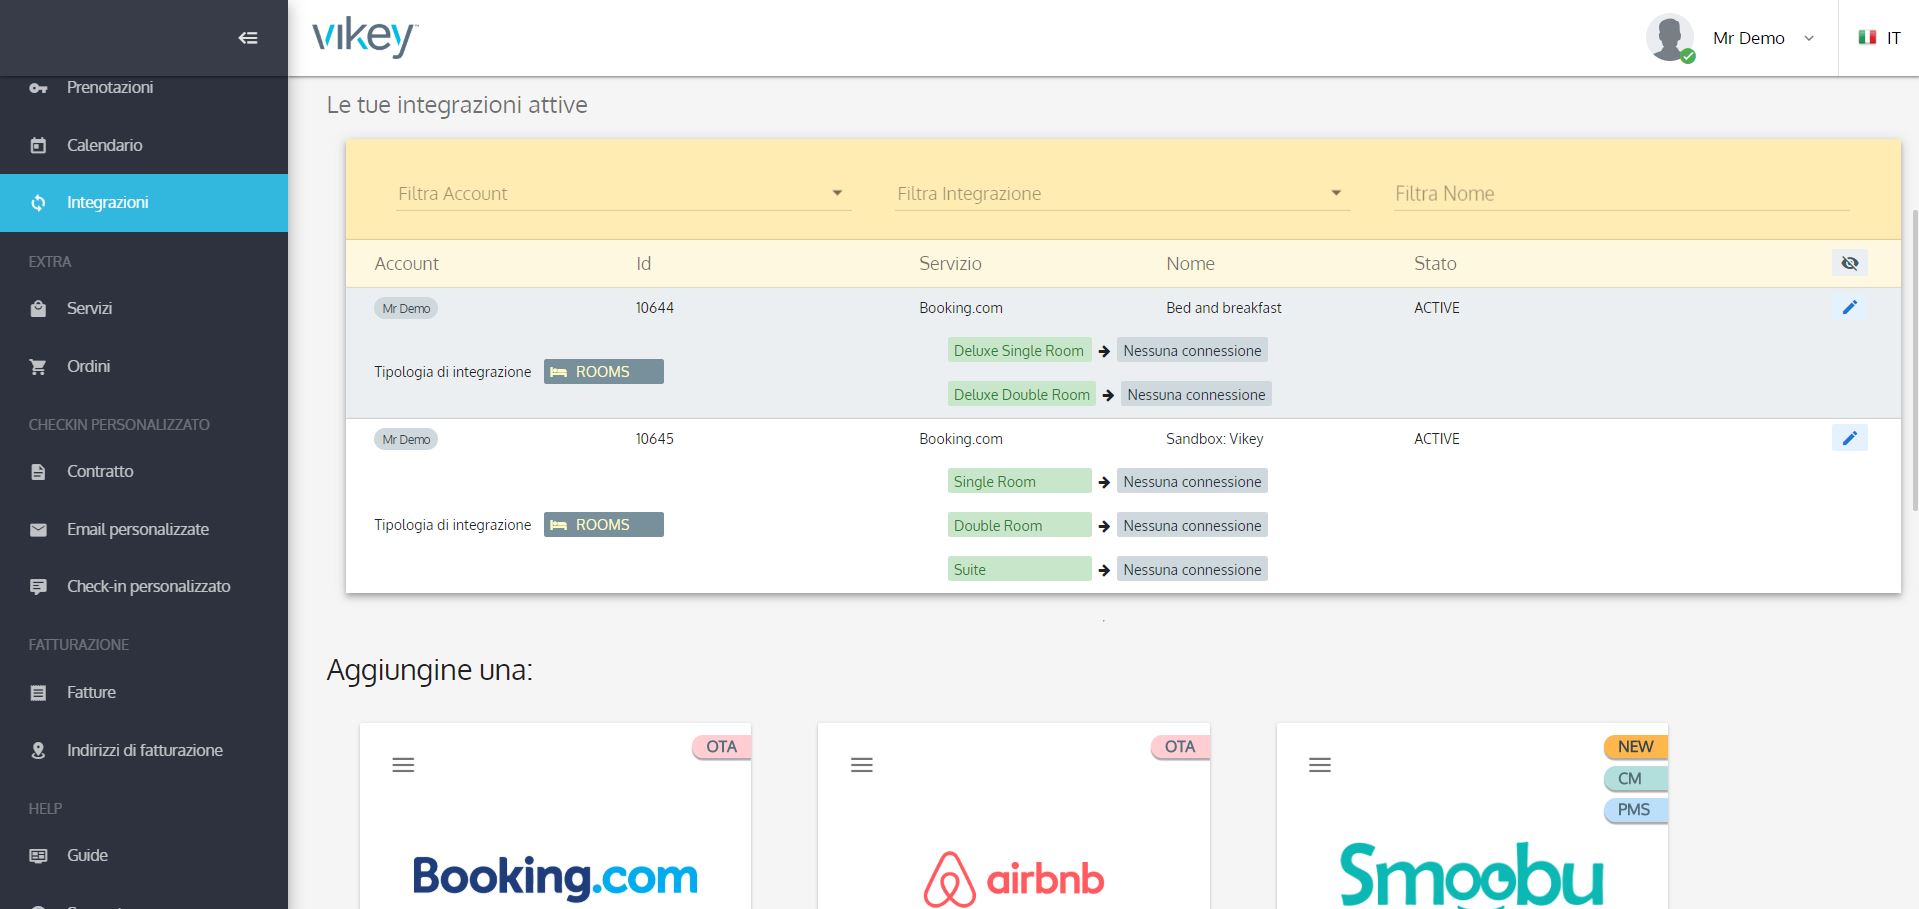The image size is (1919, 909).
Task: Open Servizi in the sidebar
Action: point(144,309)
